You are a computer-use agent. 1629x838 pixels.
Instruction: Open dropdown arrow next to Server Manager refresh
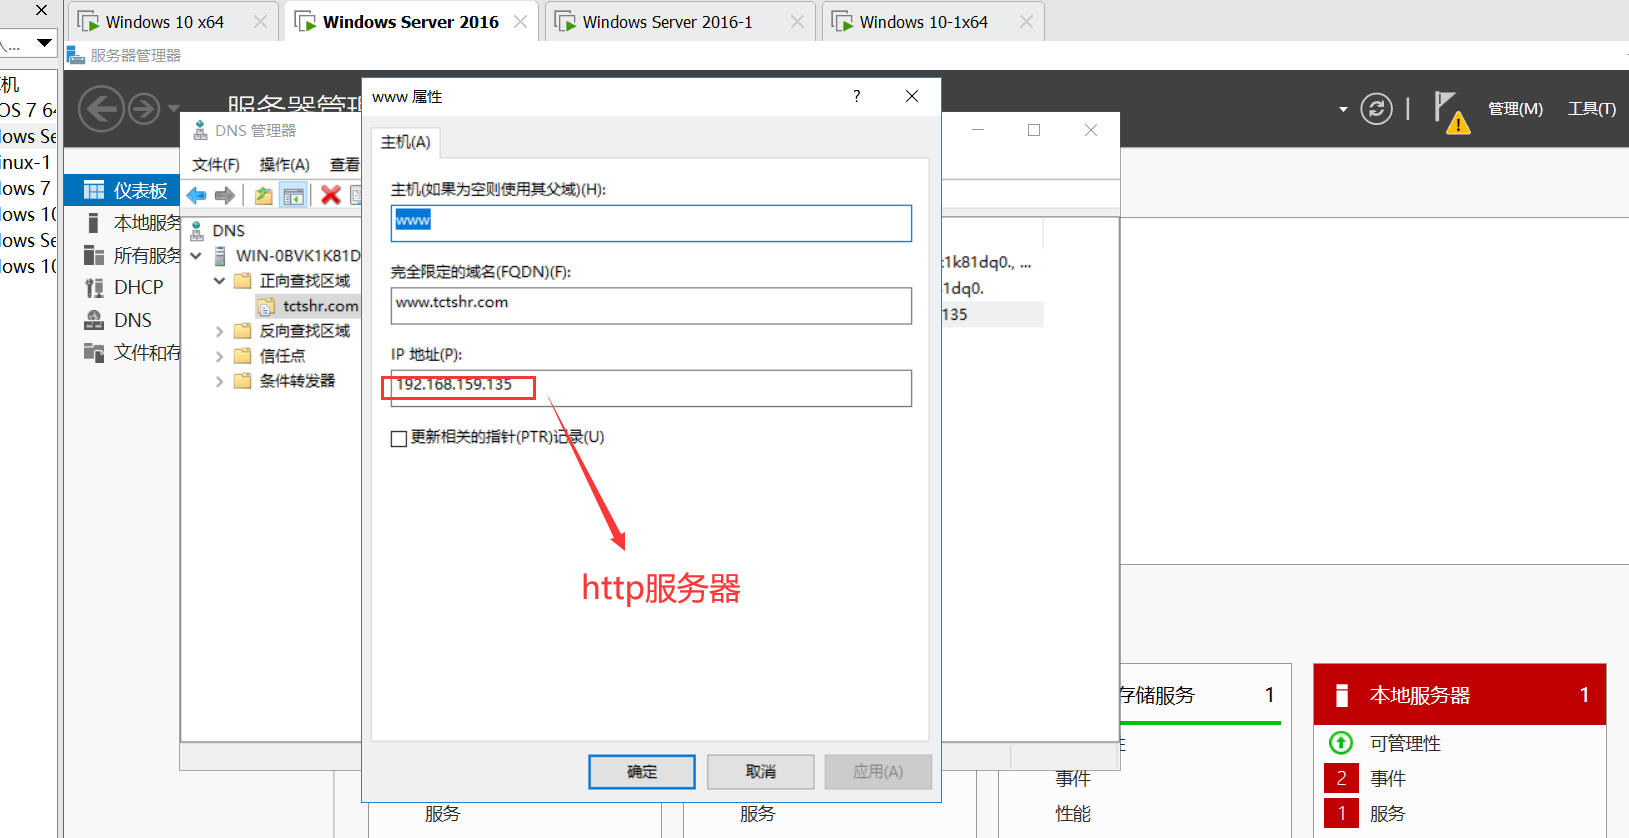(1343, 109)
